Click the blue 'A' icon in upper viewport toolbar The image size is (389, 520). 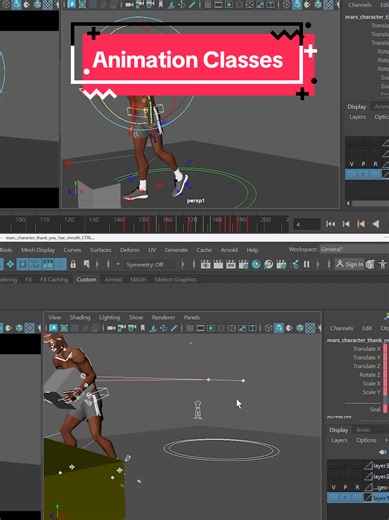(72, 4)
